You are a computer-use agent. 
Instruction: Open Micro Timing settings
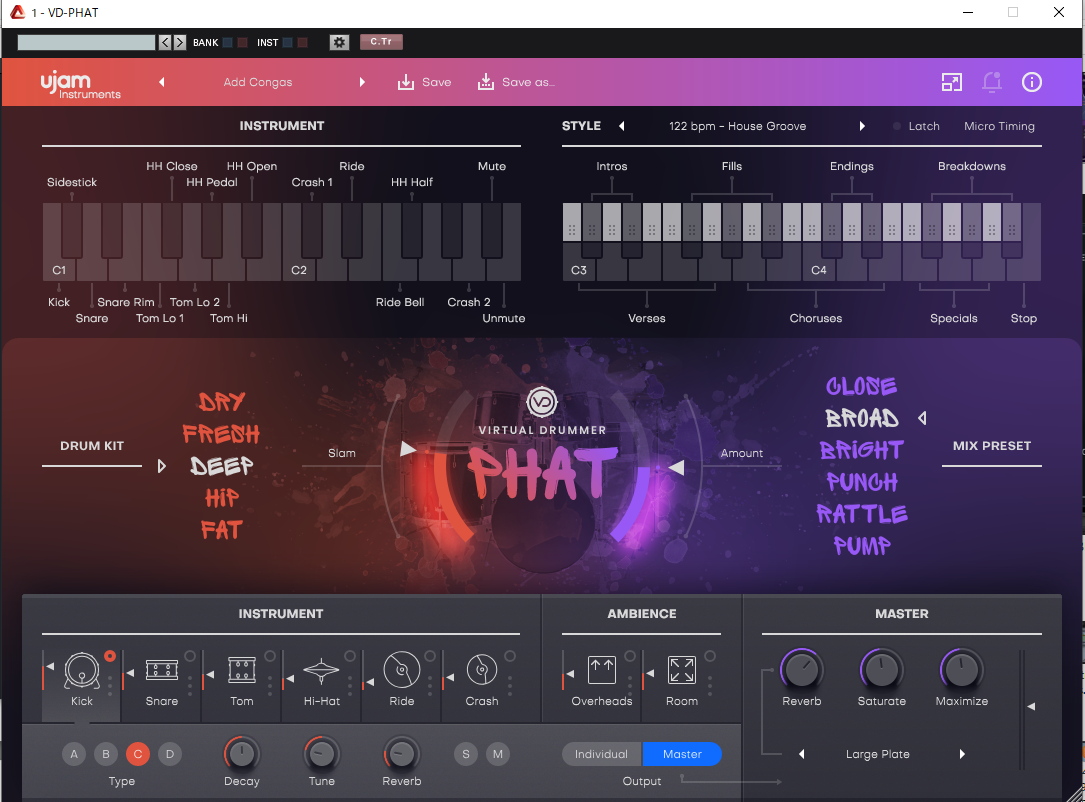click(999, 126)
